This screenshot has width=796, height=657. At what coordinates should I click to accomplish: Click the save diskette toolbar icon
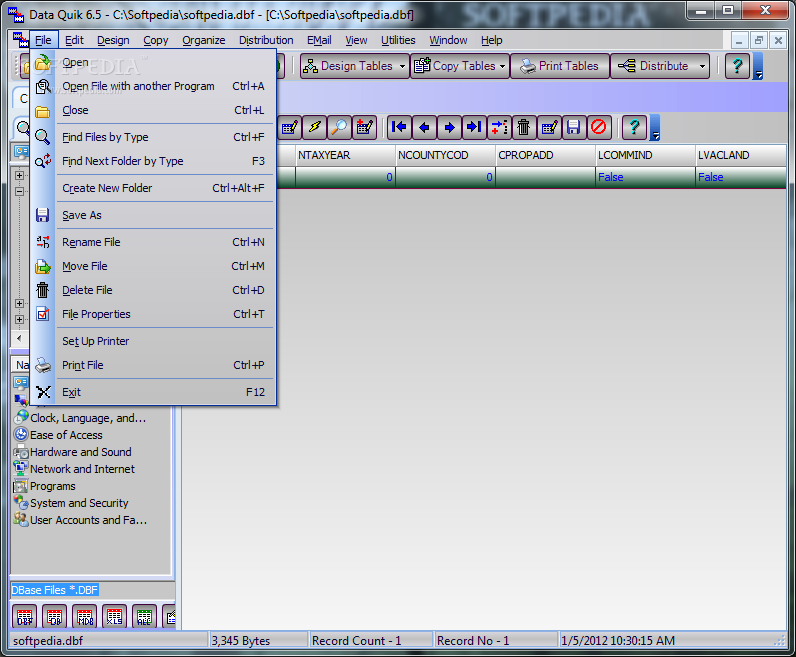tap(574, 127)
